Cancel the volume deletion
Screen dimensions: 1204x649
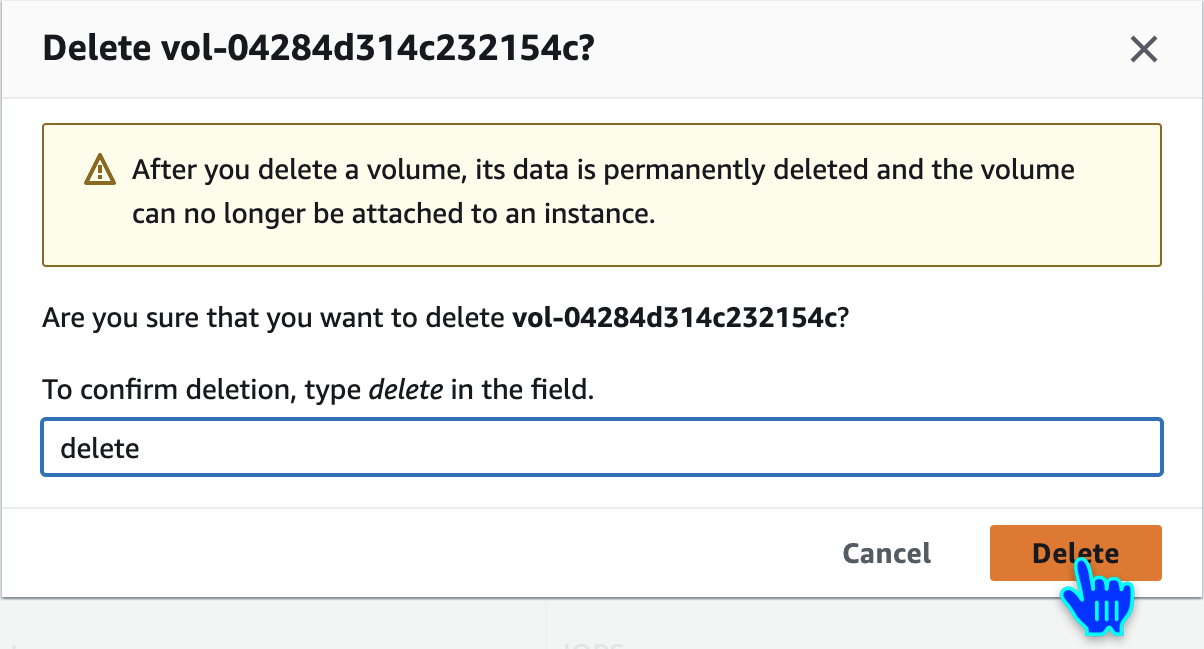click(886, 553)
